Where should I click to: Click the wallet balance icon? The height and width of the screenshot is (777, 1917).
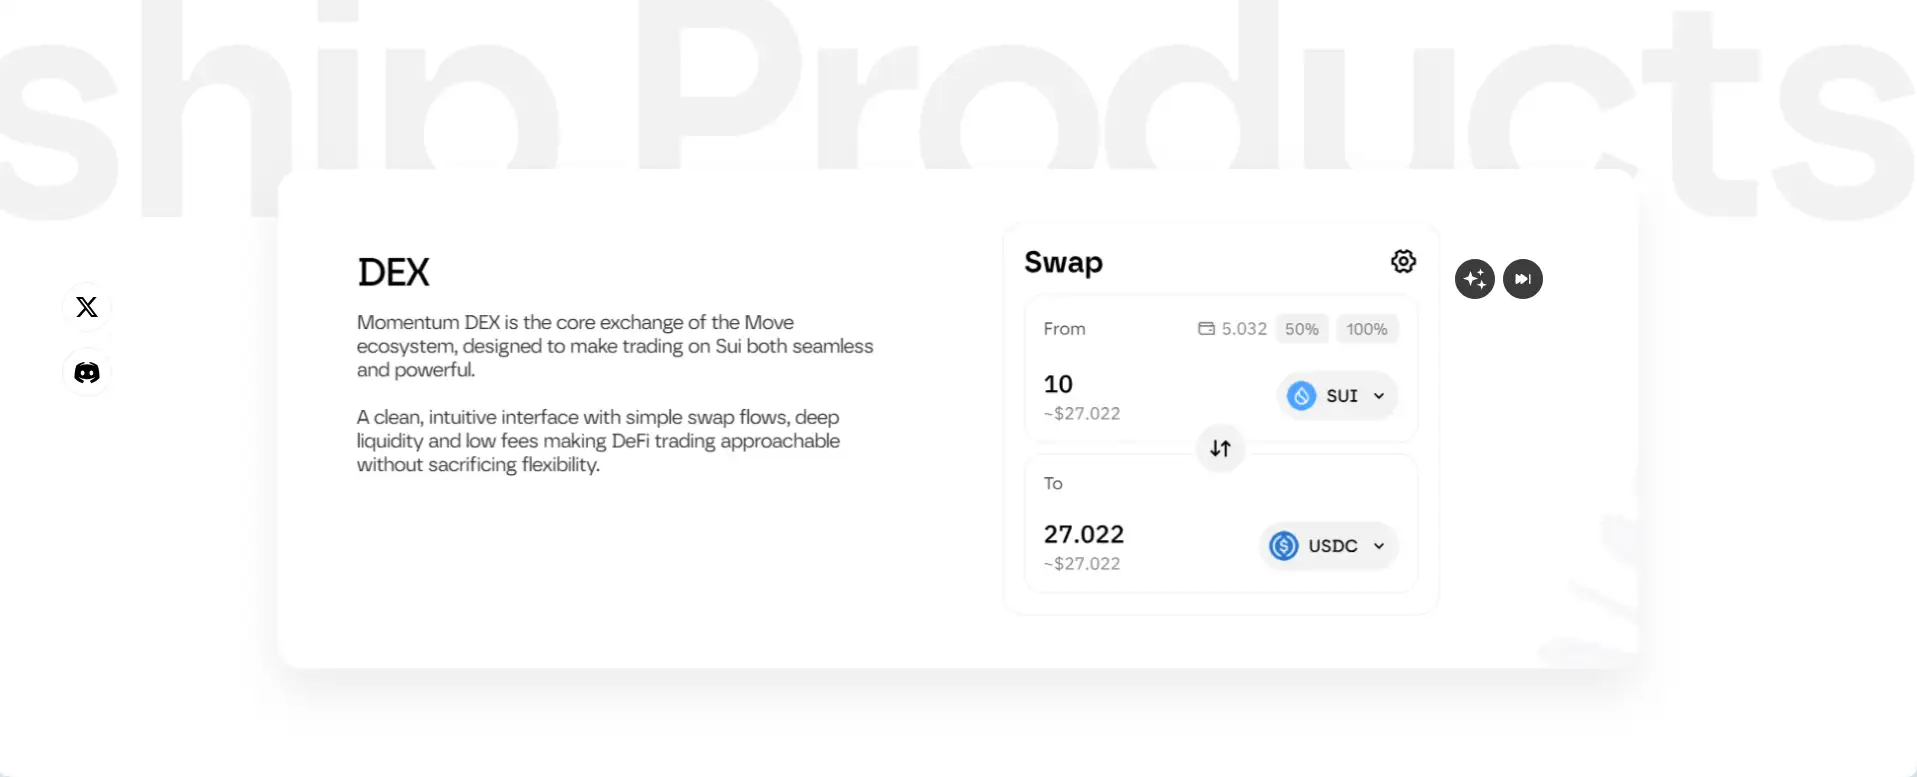[x=1206, y=329]
